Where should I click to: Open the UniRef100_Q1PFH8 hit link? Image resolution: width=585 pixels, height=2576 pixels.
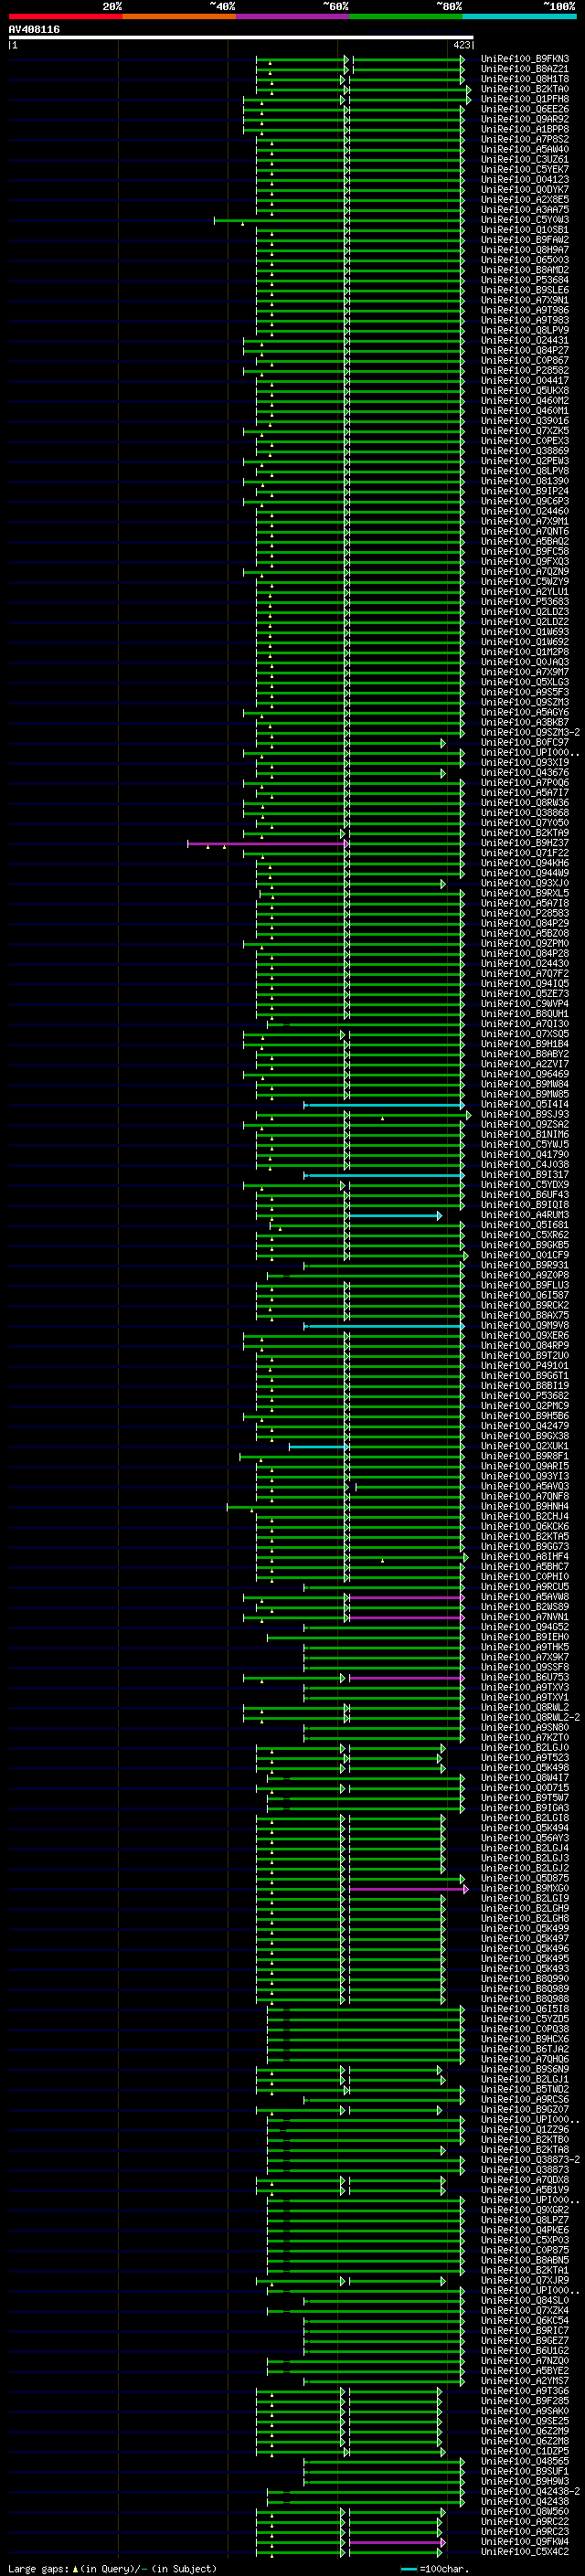coord(525,99)
